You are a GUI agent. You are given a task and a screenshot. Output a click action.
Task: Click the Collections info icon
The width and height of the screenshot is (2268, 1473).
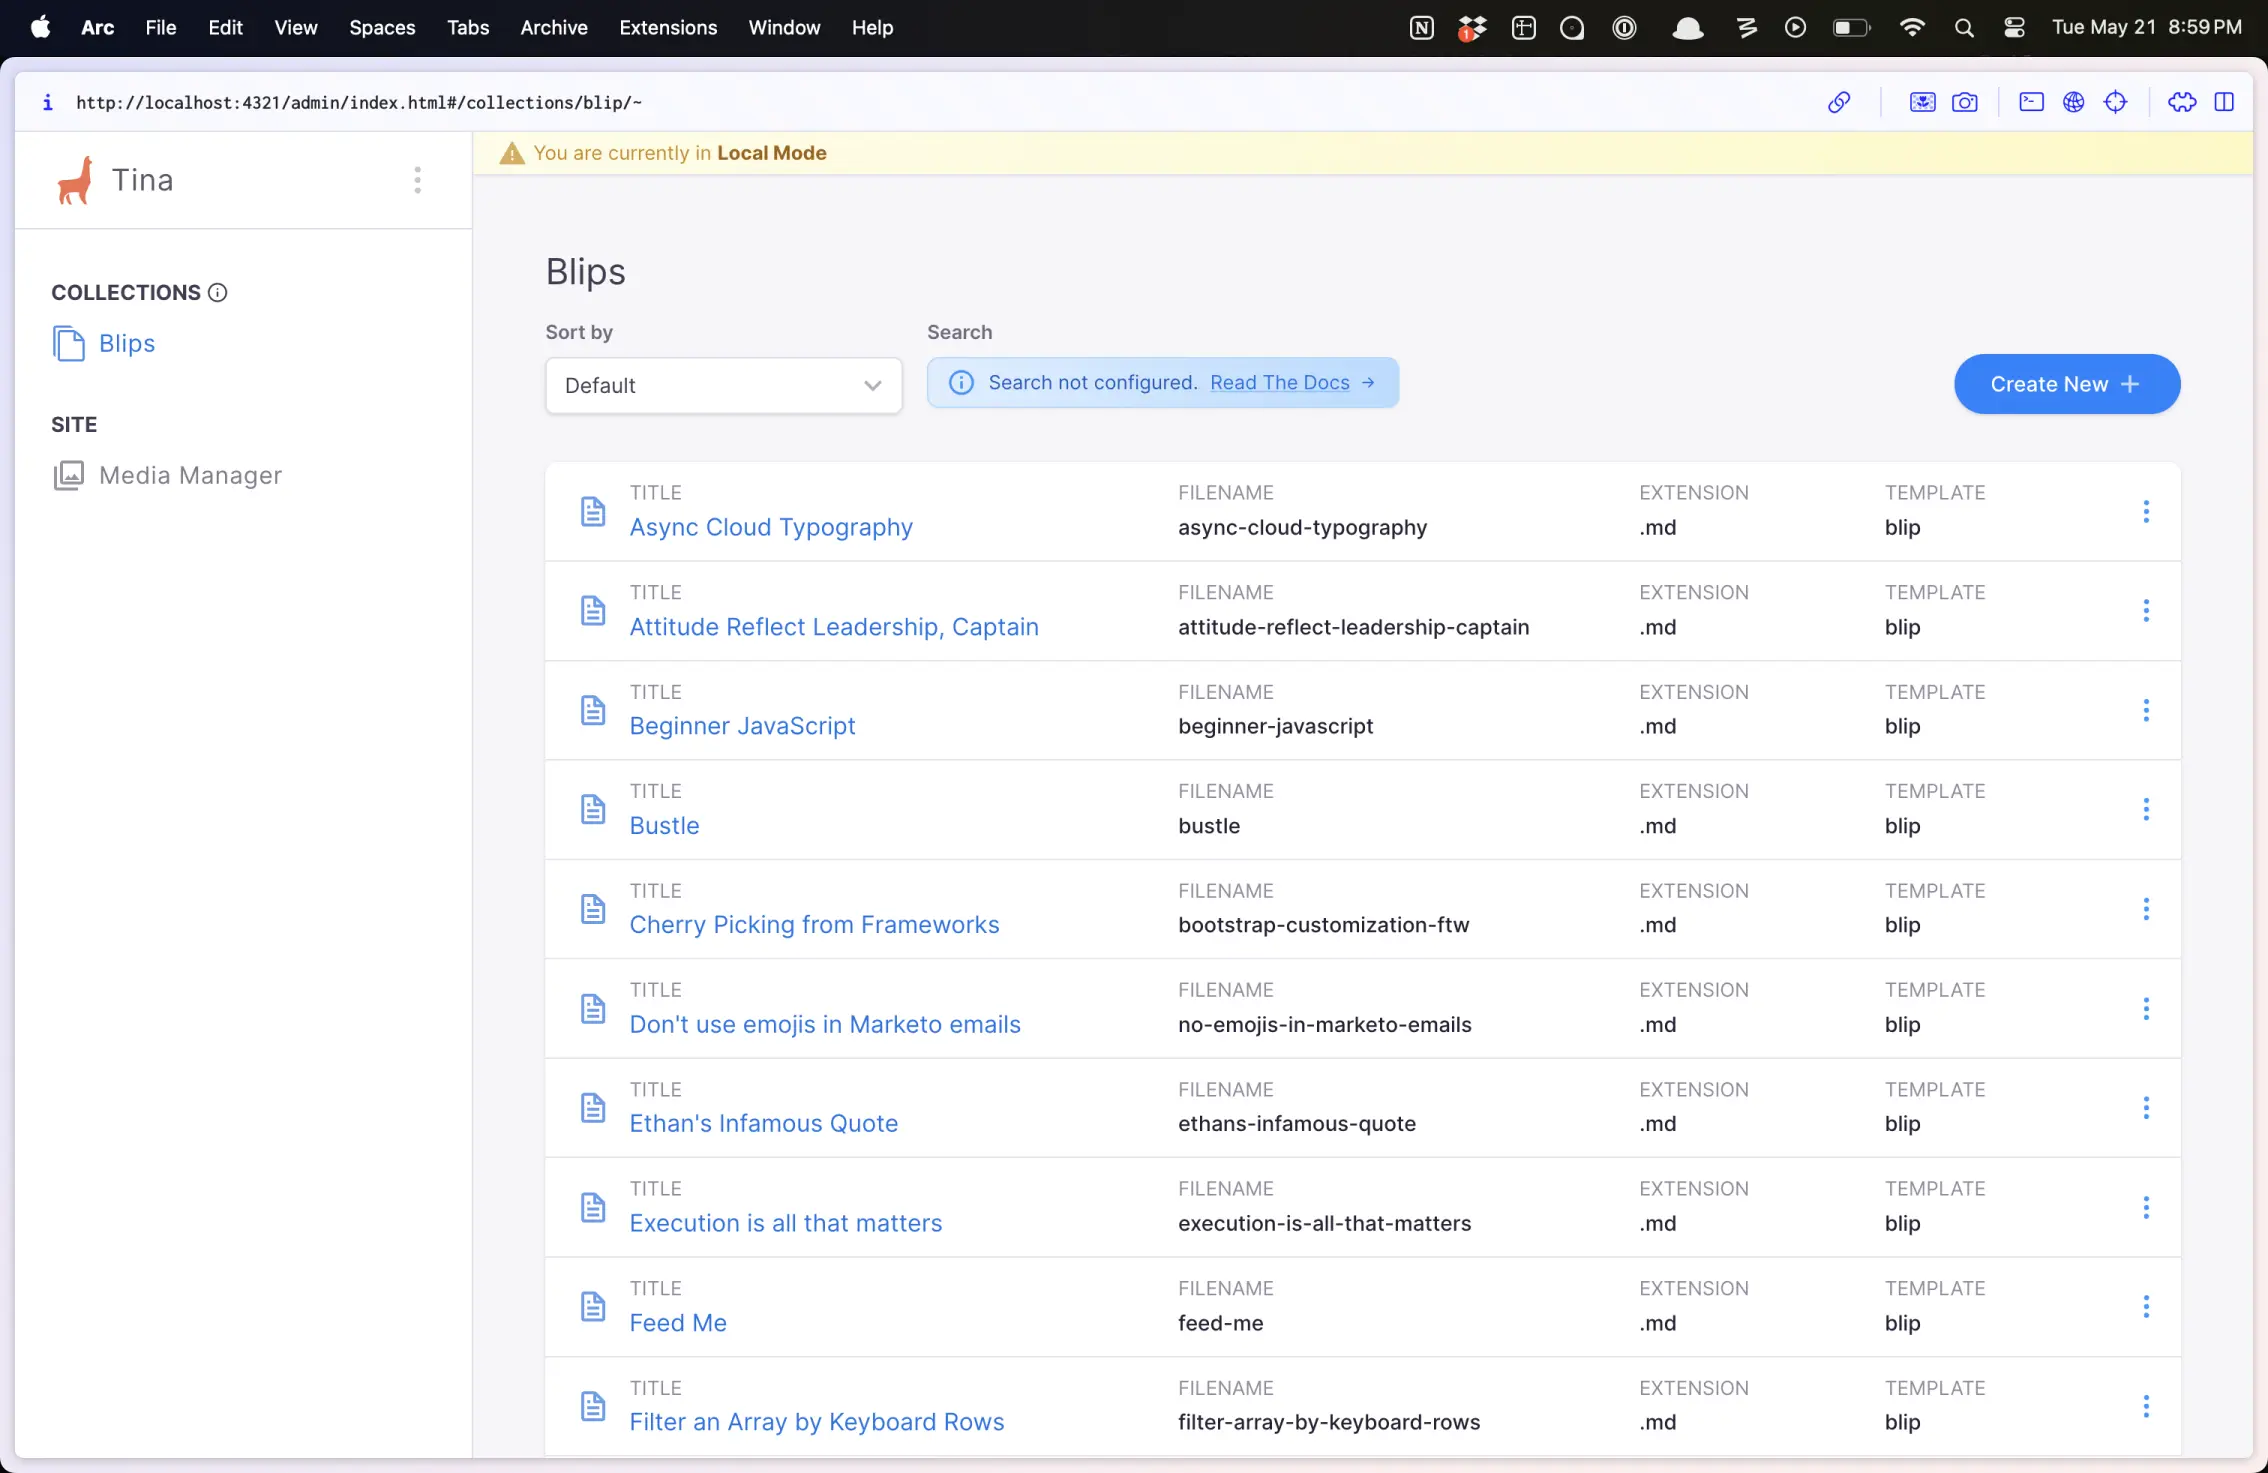(x=217, y=292)
